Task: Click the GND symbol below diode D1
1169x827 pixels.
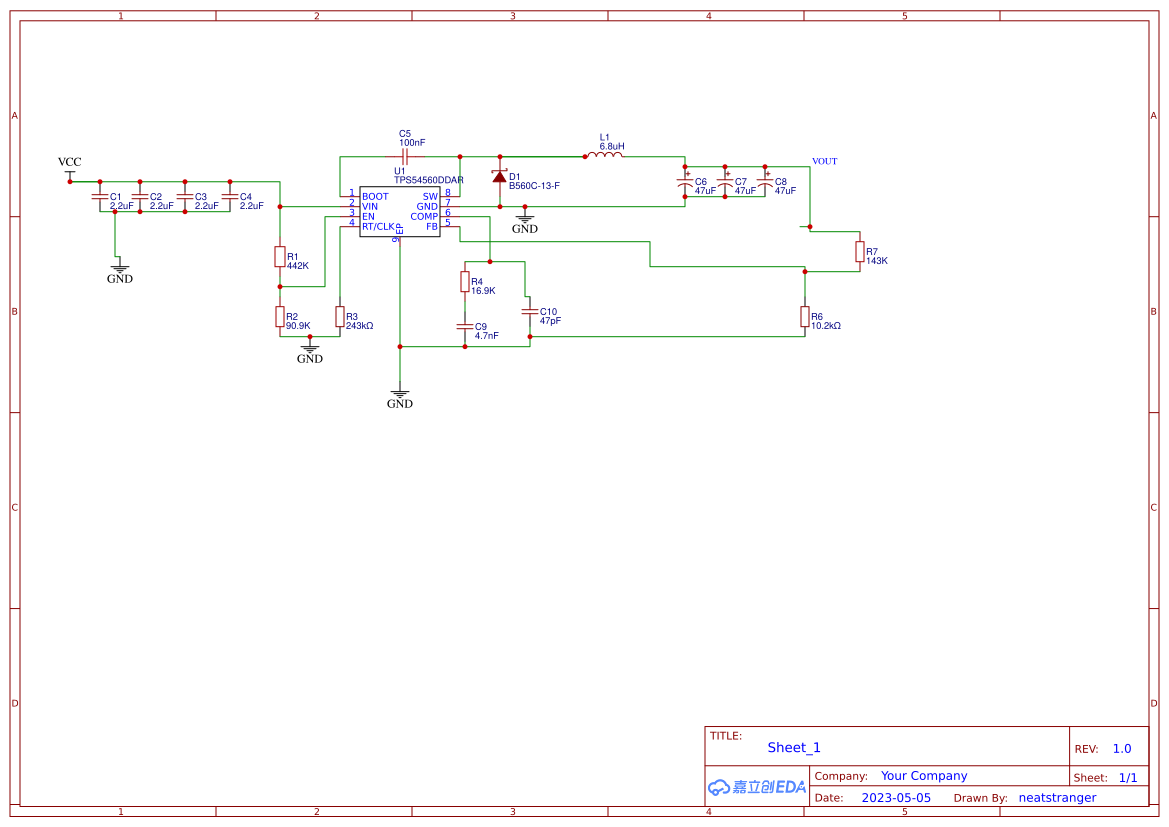Action: click(x=524, y=218)
